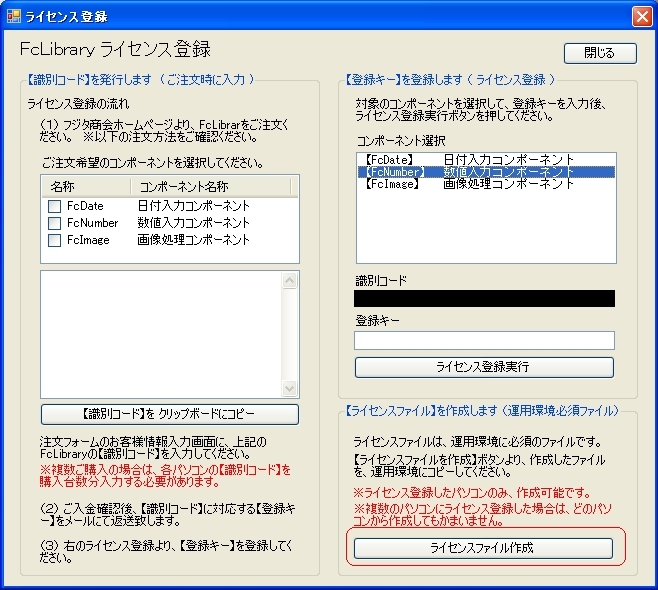Click the 識別コード field on the right
The width and height of the screenshot is (658, 590).
(x=484, y=298)
